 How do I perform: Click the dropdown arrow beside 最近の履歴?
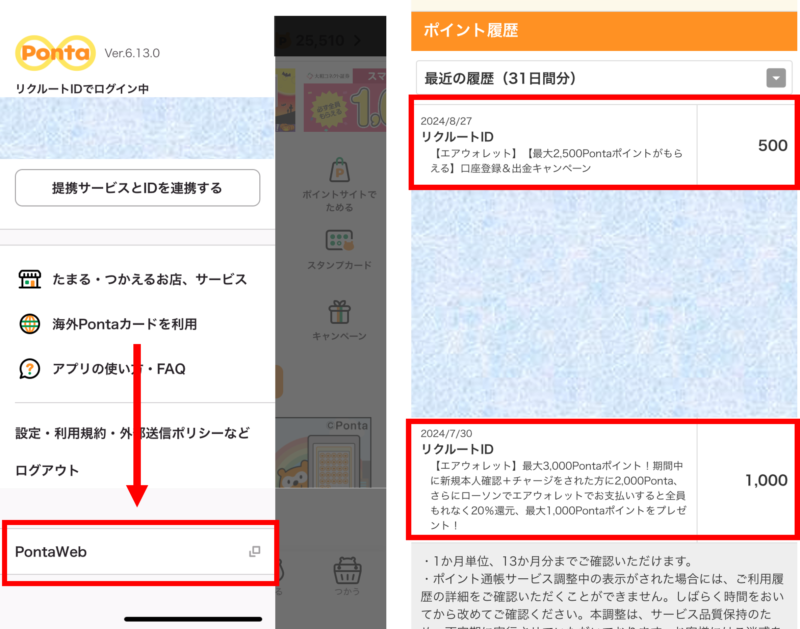click(776, 78)
